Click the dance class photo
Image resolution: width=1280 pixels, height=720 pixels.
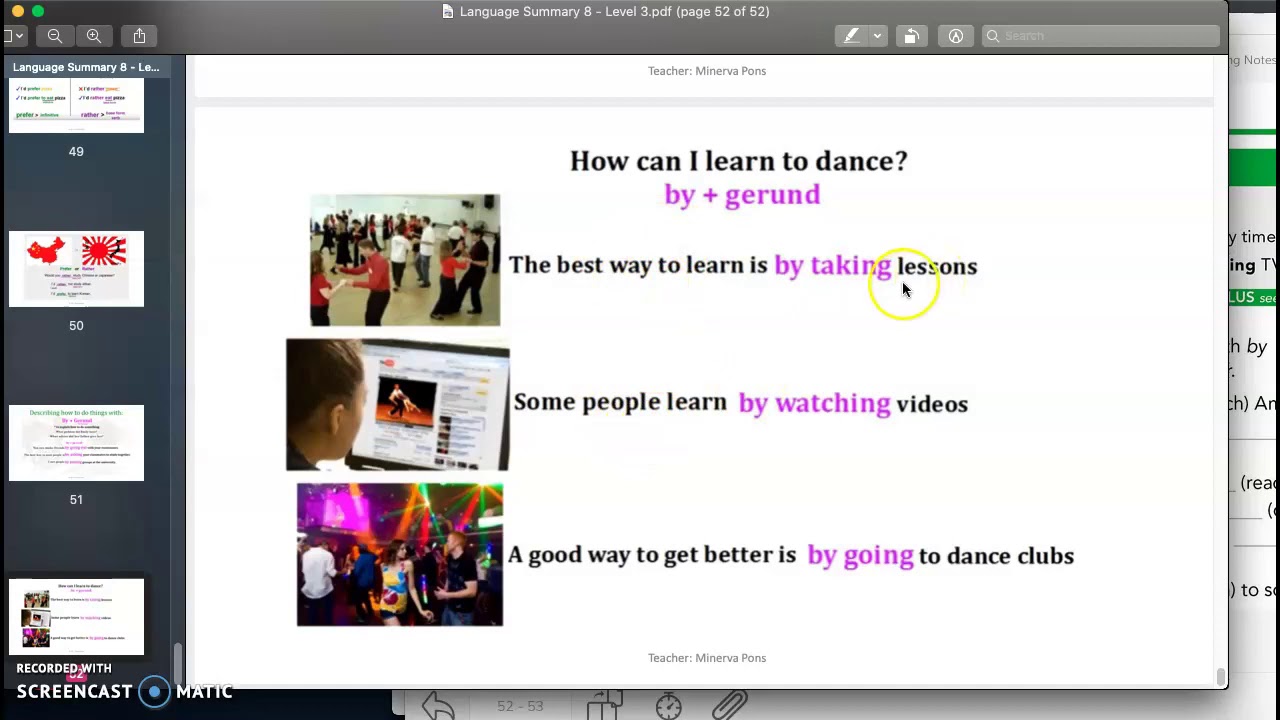tap(405, 260)
